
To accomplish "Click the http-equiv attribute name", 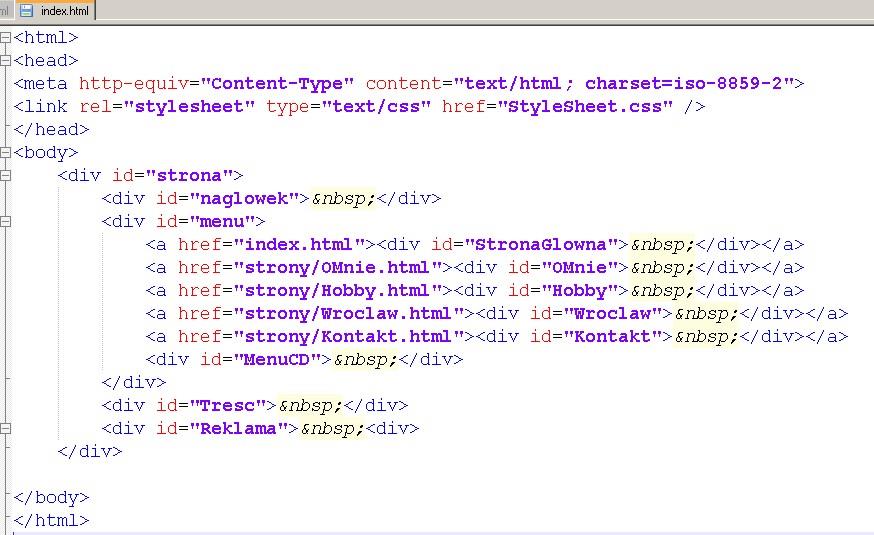I will [x=134, y=84].
